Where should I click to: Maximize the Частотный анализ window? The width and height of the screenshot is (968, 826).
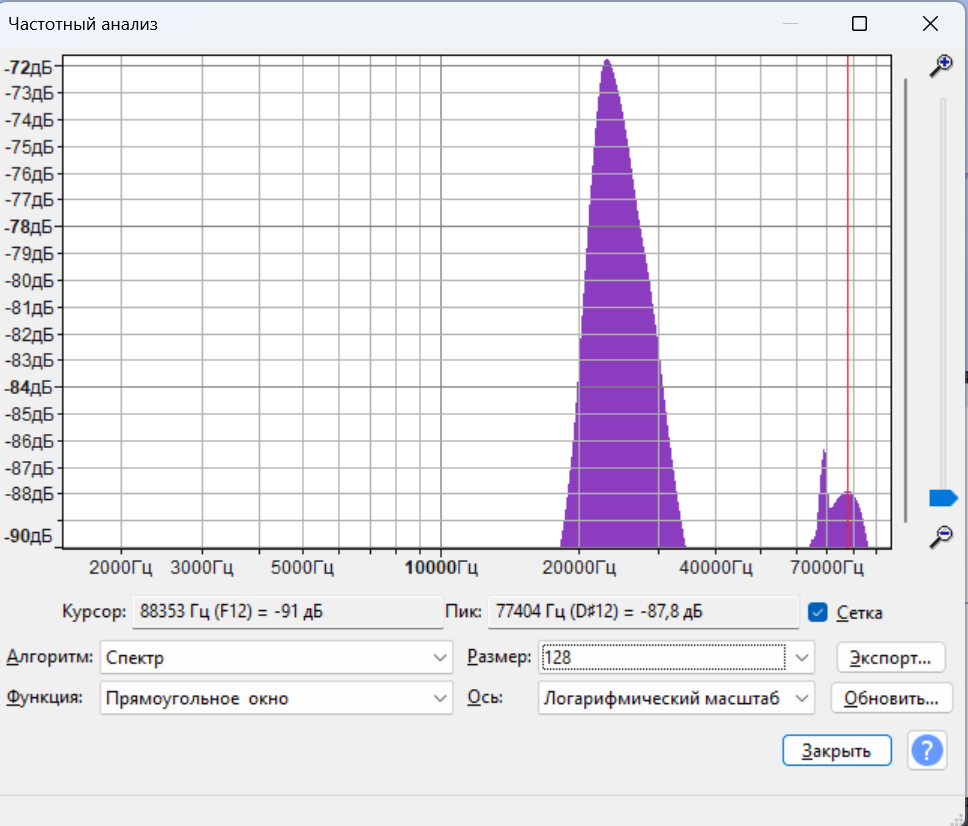(x=859, y=24)
